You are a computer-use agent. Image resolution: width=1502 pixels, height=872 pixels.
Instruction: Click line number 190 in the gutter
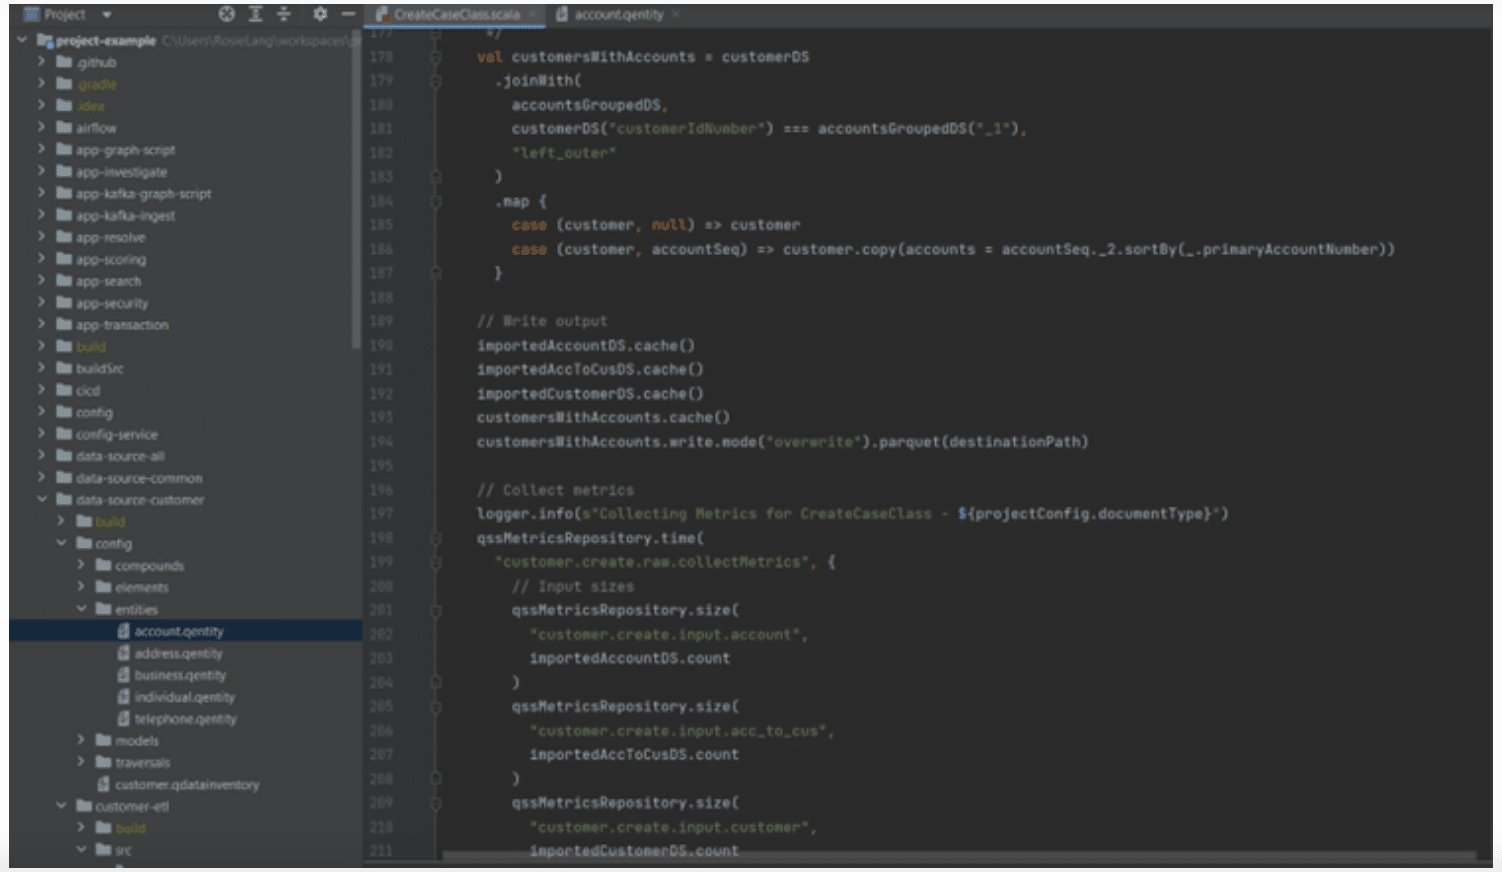pyautogui.click(x=381, y=346)
